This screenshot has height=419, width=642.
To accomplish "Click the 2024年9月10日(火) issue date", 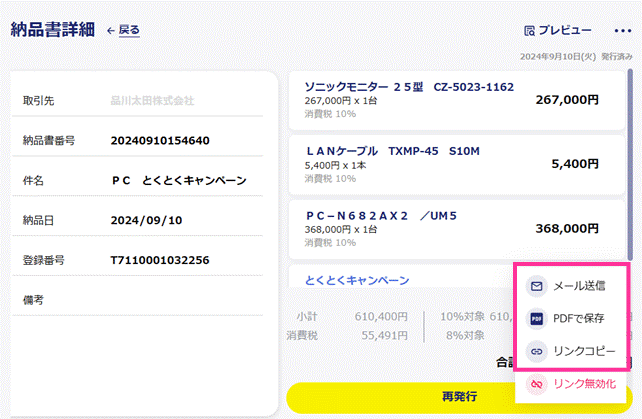I will pos(558,57).
